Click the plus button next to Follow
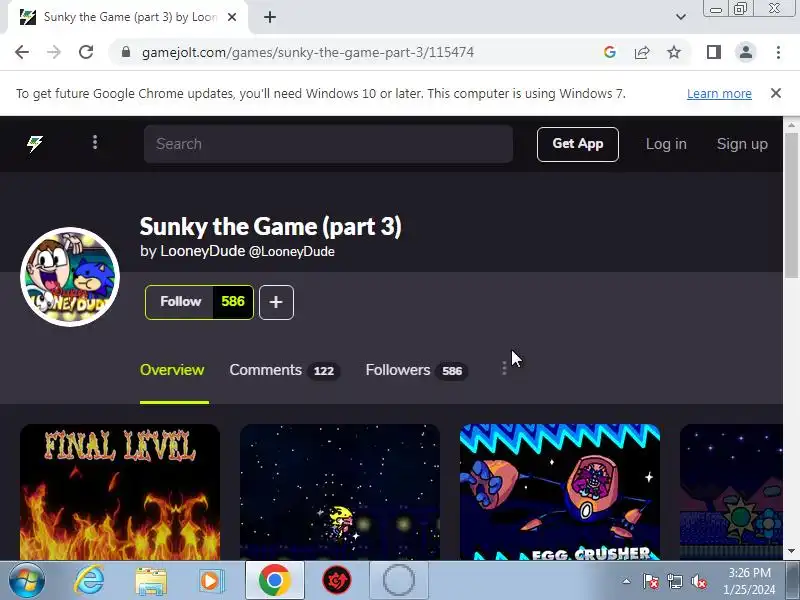 (276, 302)
